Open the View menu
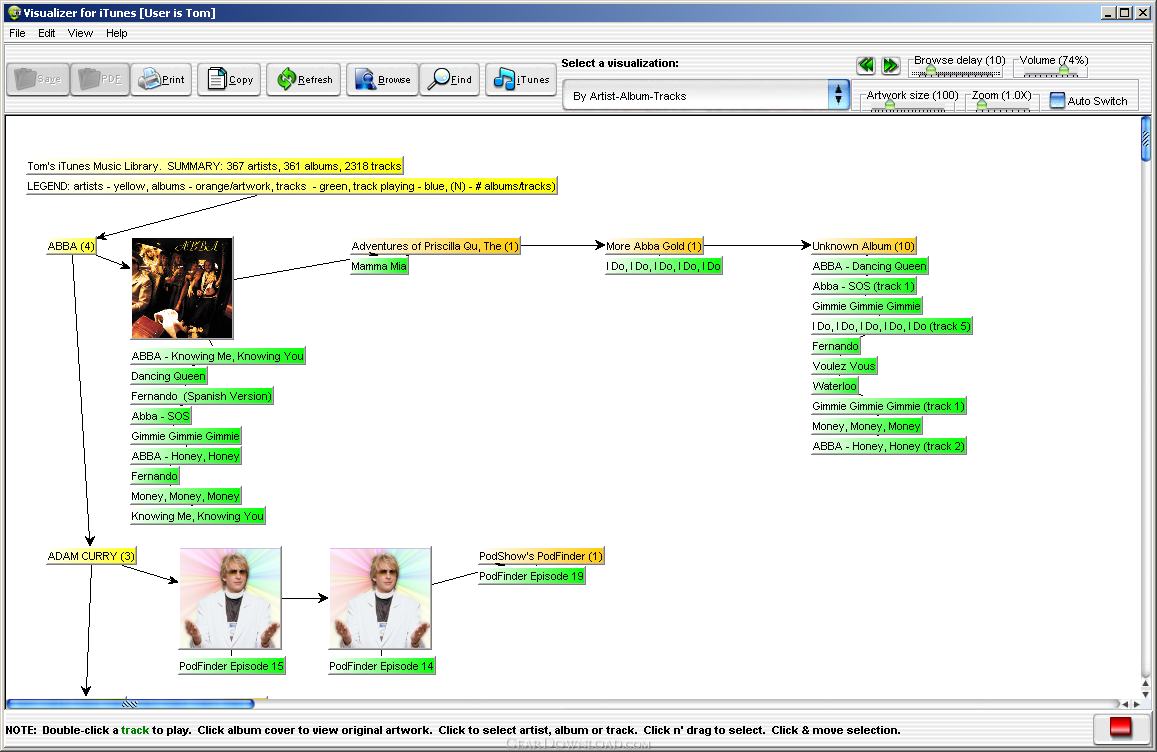The image size is (1157, 752). (80, 33)
